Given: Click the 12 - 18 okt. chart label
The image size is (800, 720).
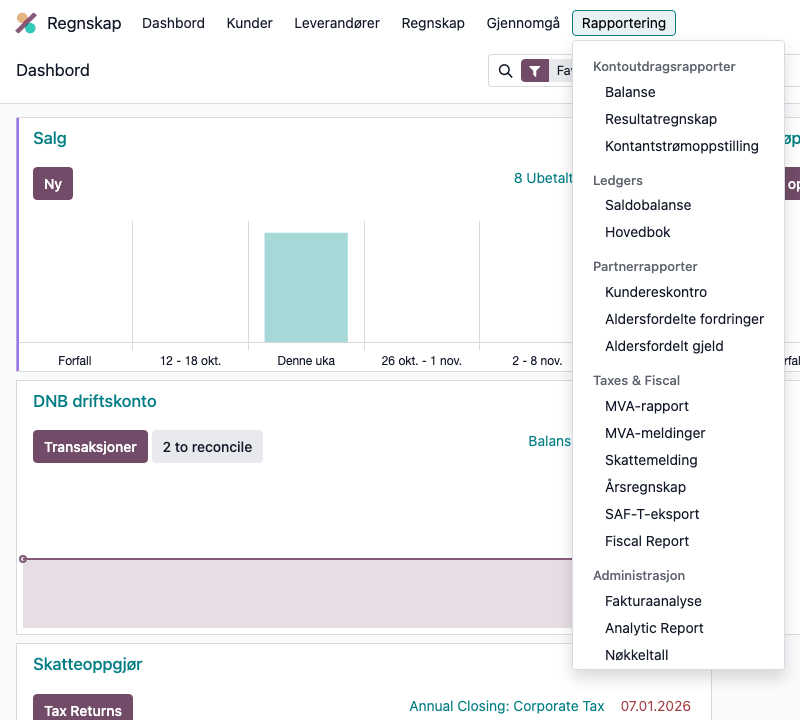Looking at the screenshot, I should coord(190,361).
